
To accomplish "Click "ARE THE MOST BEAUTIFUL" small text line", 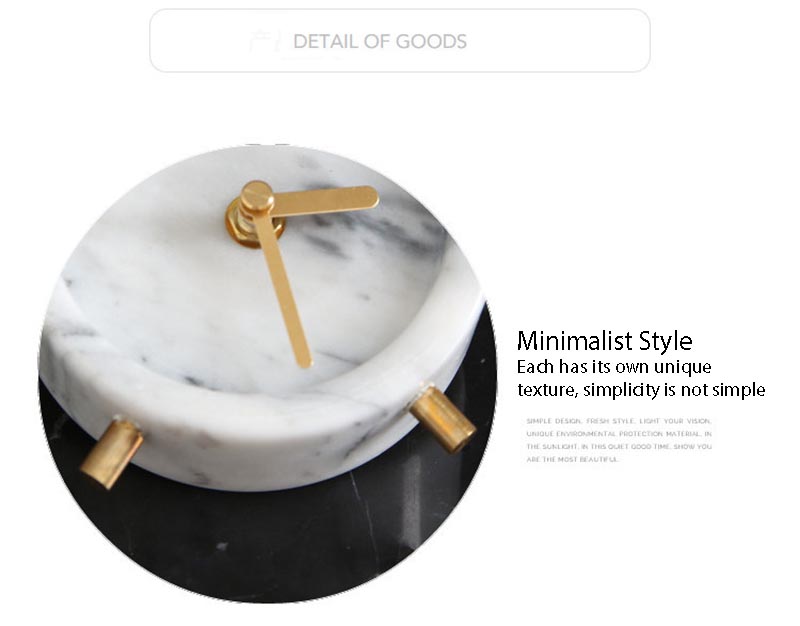I will pos(572,459).
